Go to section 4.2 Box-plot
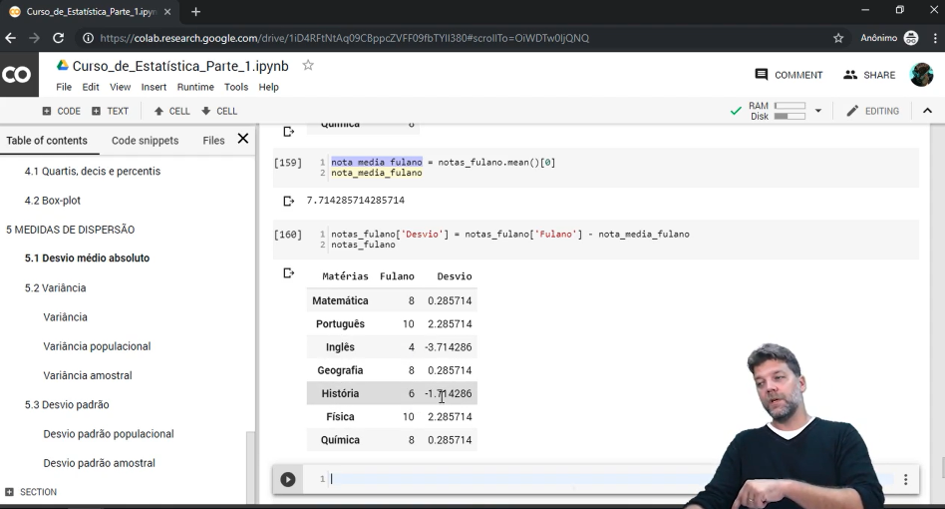 coord(52,201)
